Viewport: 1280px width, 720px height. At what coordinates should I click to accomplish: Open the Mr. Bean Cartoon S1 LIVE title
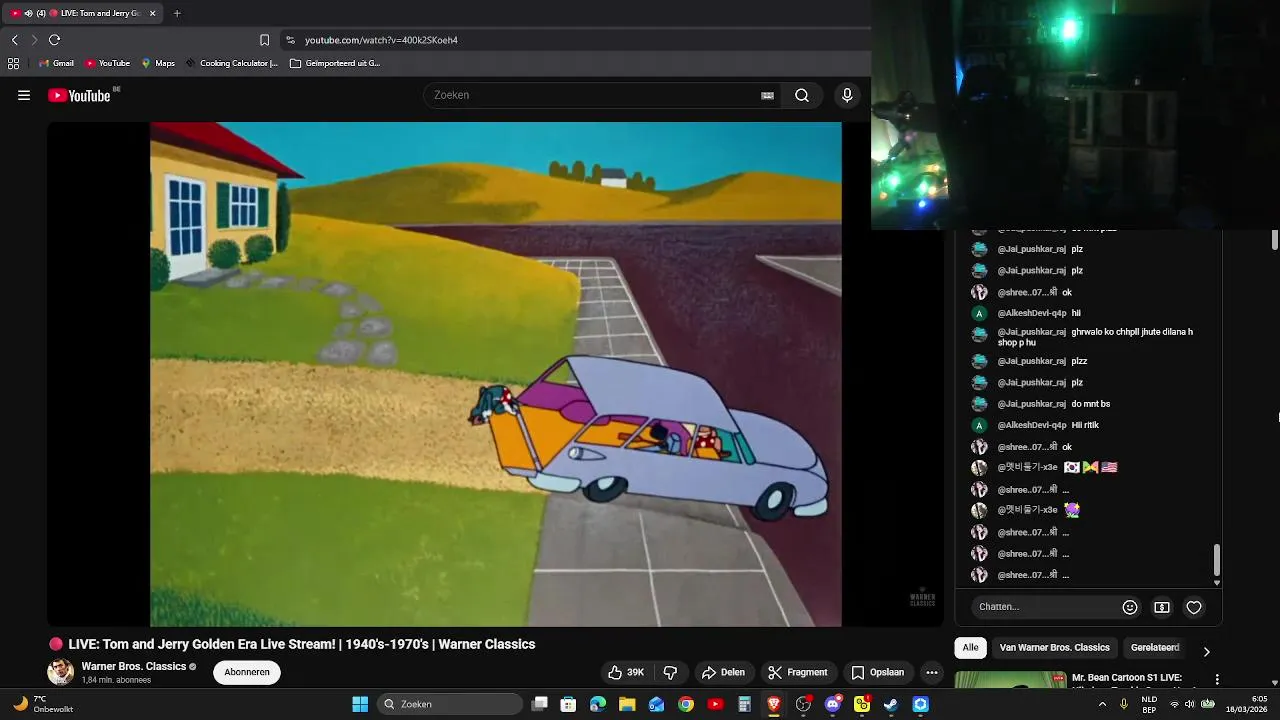coord(1127,678)
